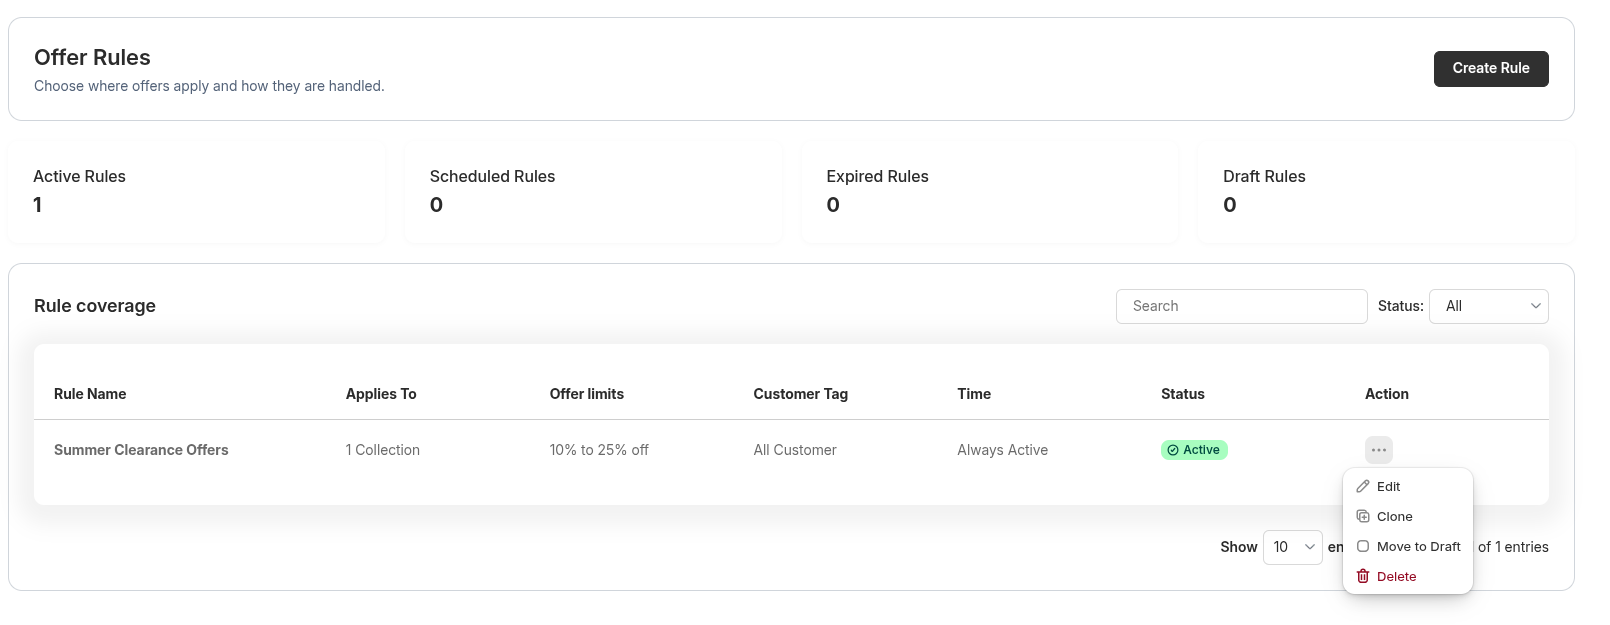Click the Status column header
This screenshot has width=1610, height=625.
pos(1183,394)
